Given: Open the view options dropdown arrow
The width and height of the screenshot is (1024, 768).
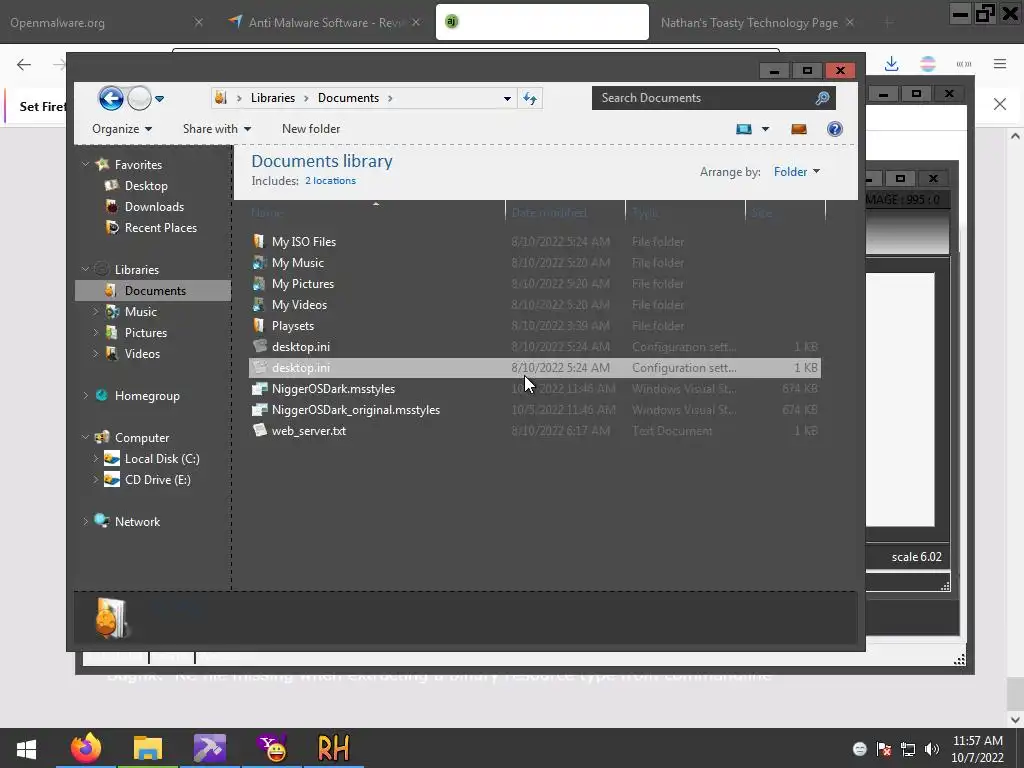Looking at the screenshot, I should point(765,129).
